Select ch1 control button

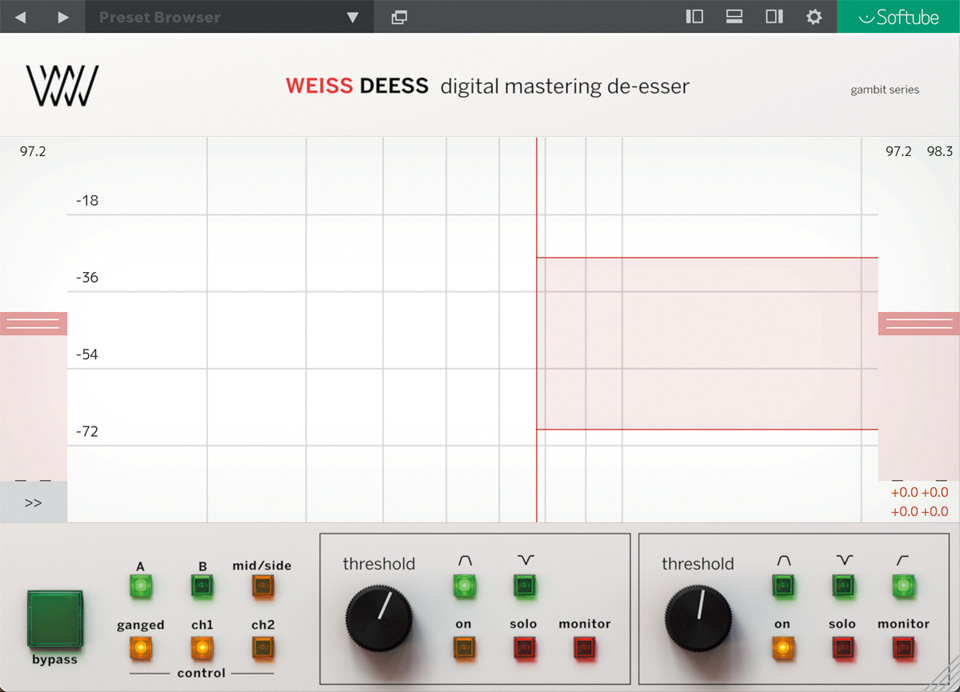[202, 647]
